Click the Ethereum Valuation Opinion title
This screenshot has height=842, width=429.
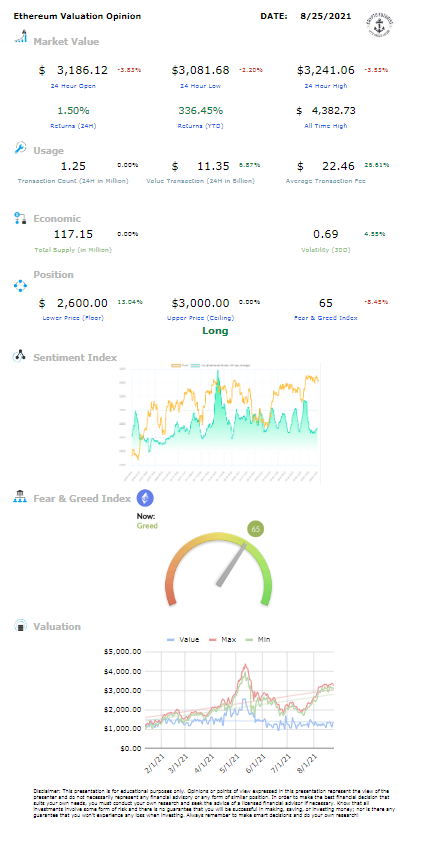tap(77, 16)
